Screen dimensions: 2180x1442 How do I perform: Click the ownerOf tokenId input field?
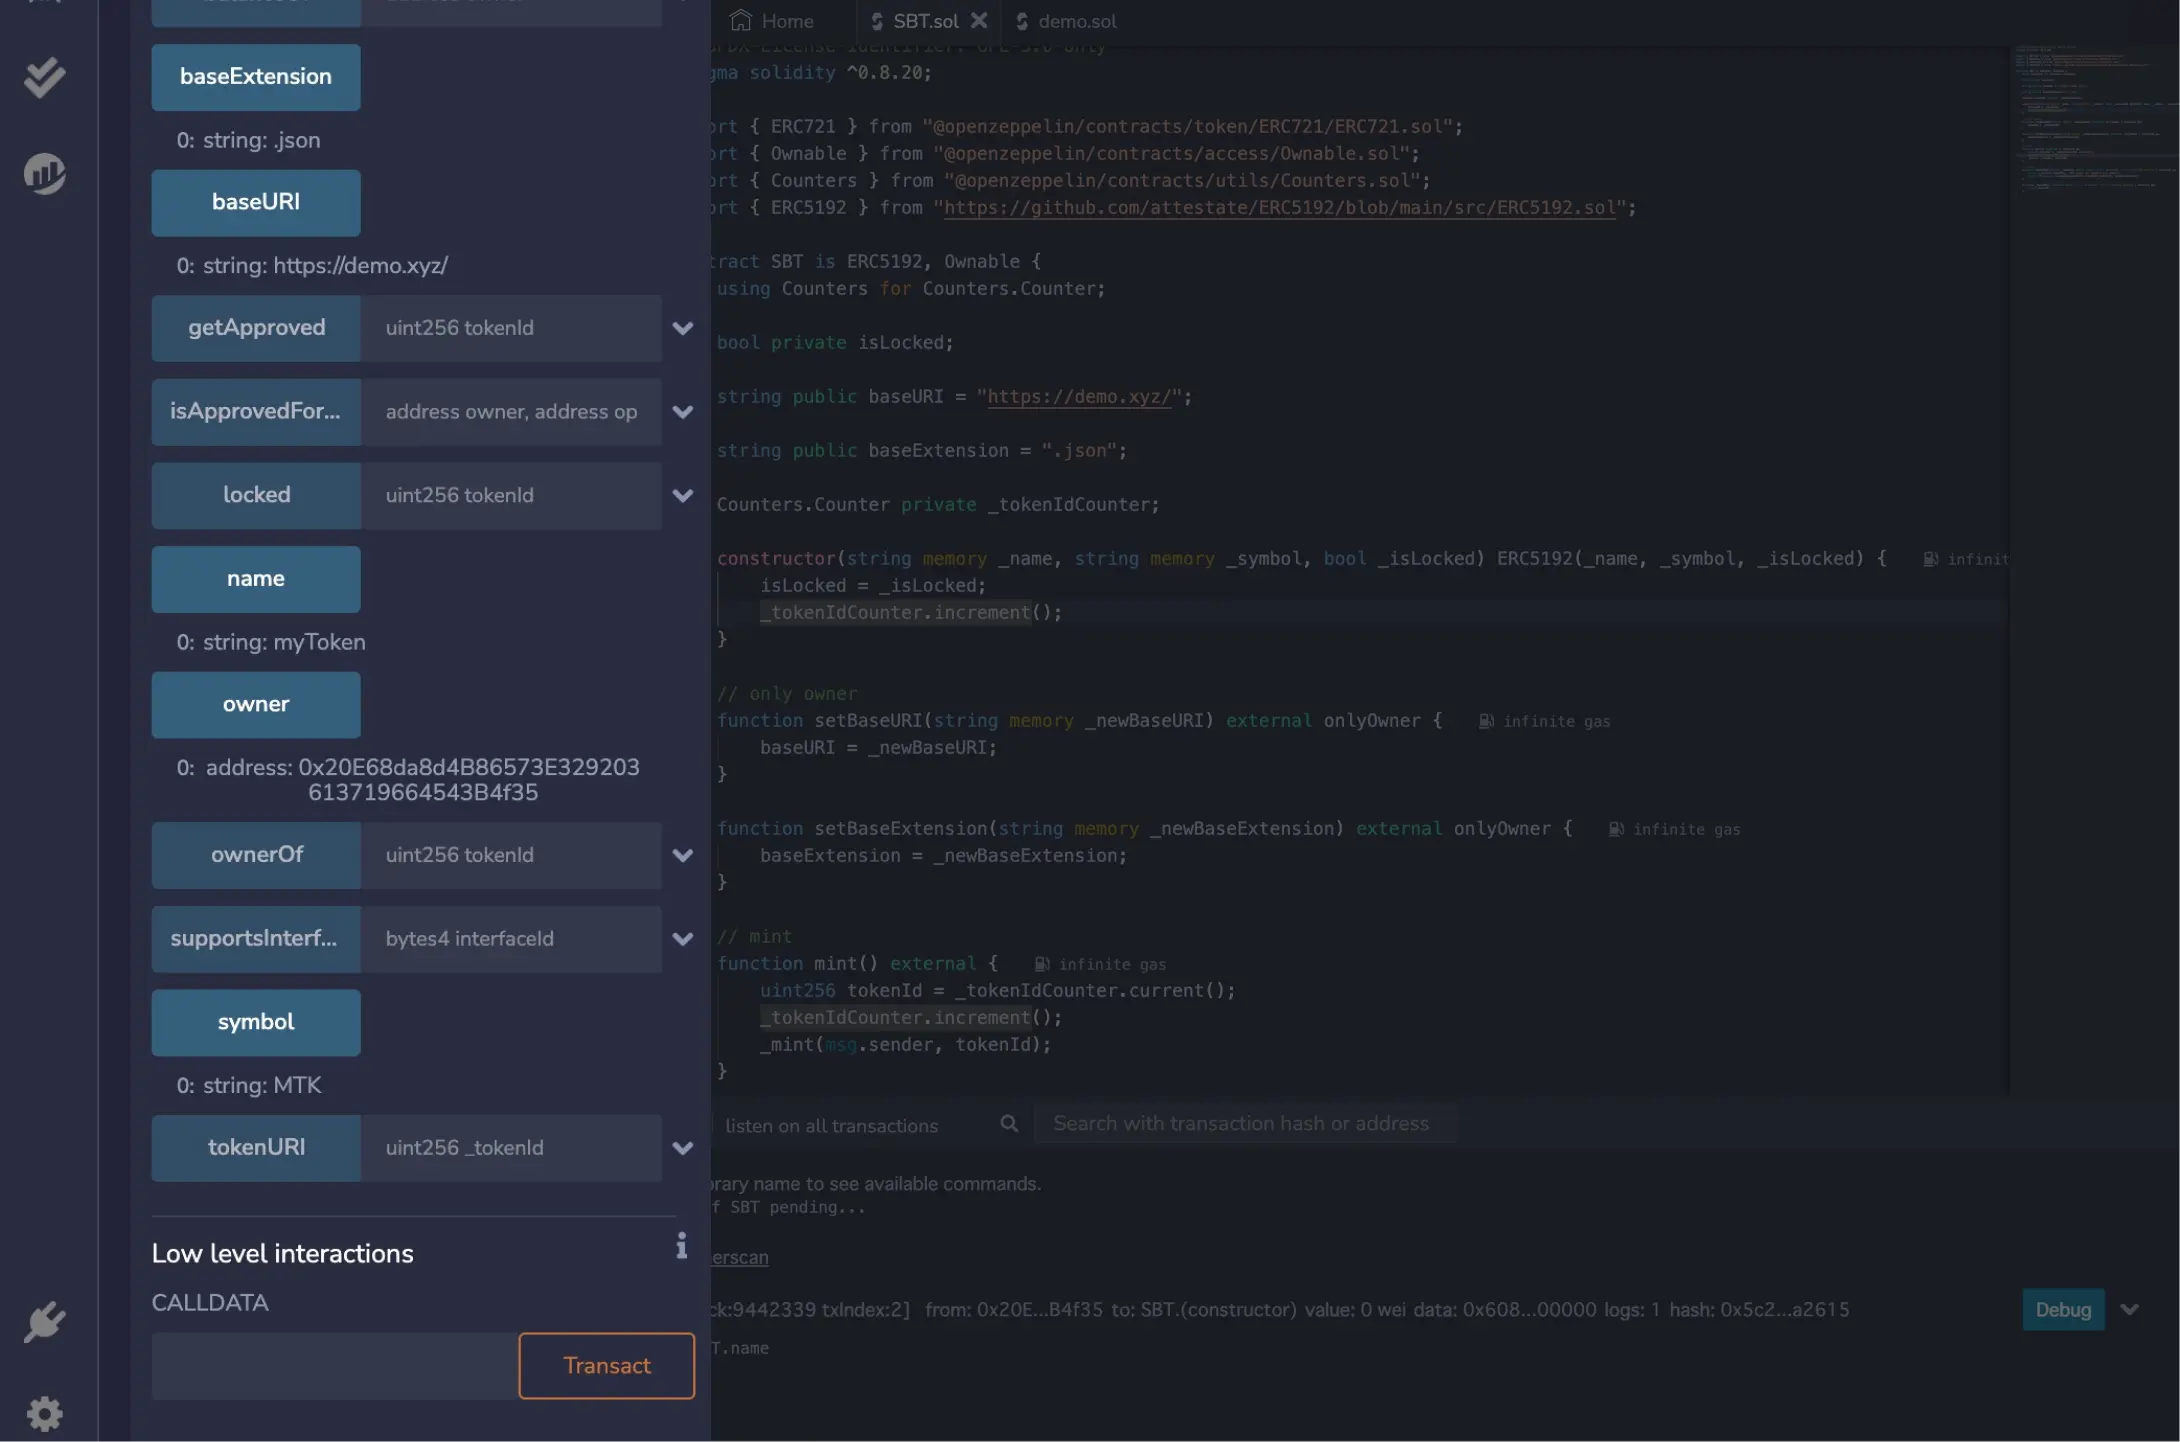510,855
